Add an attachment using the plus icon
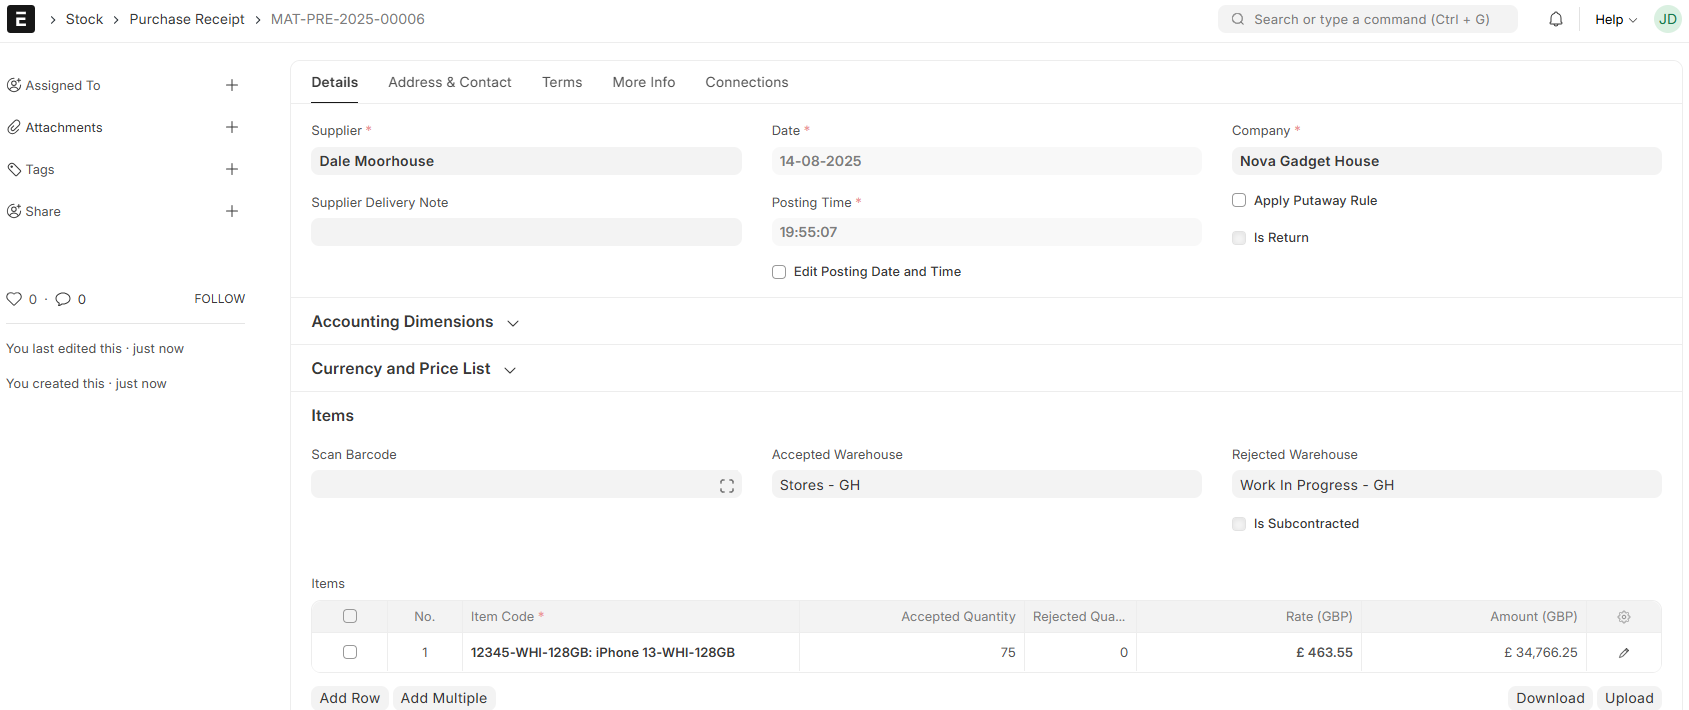The width and height of the screenshot is (1689, 710). (x=232, y=127)
